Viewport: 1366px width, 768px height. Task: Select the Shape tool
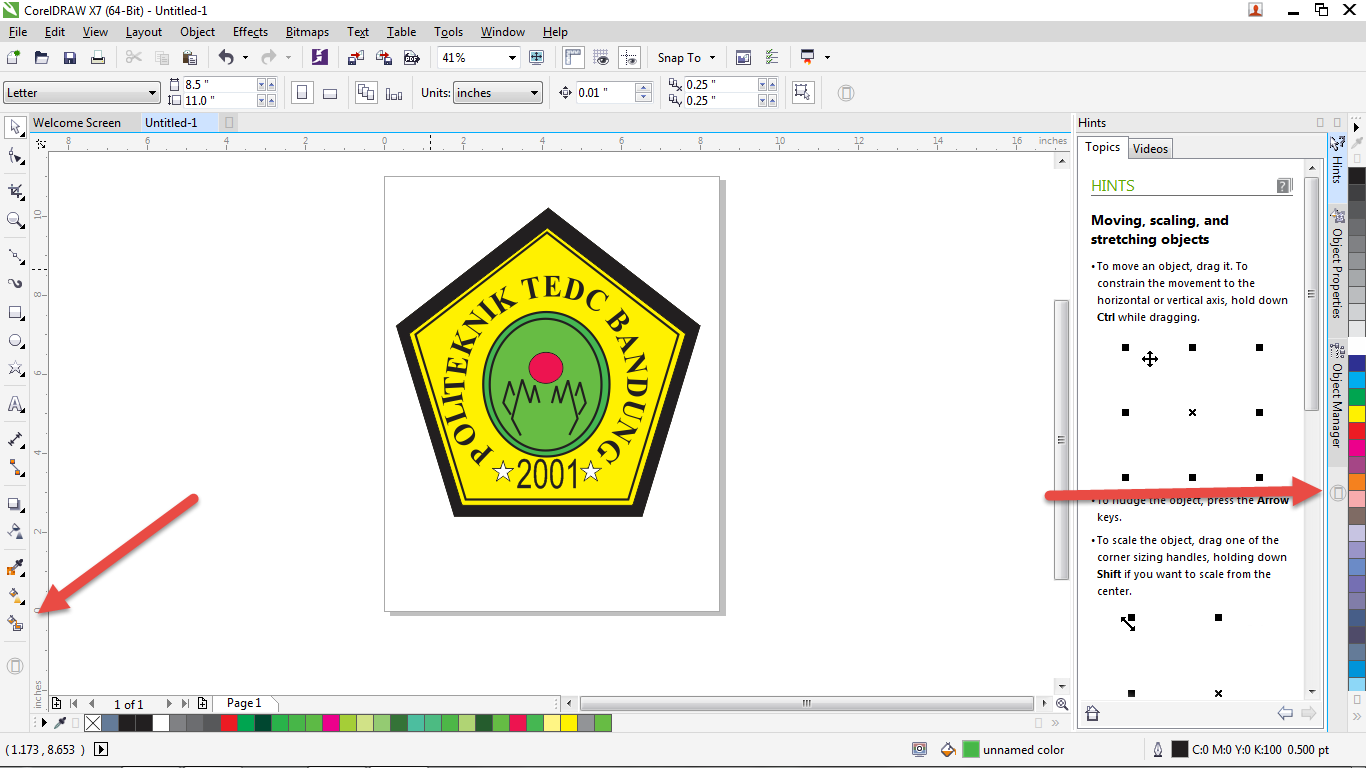click(15, 157)
